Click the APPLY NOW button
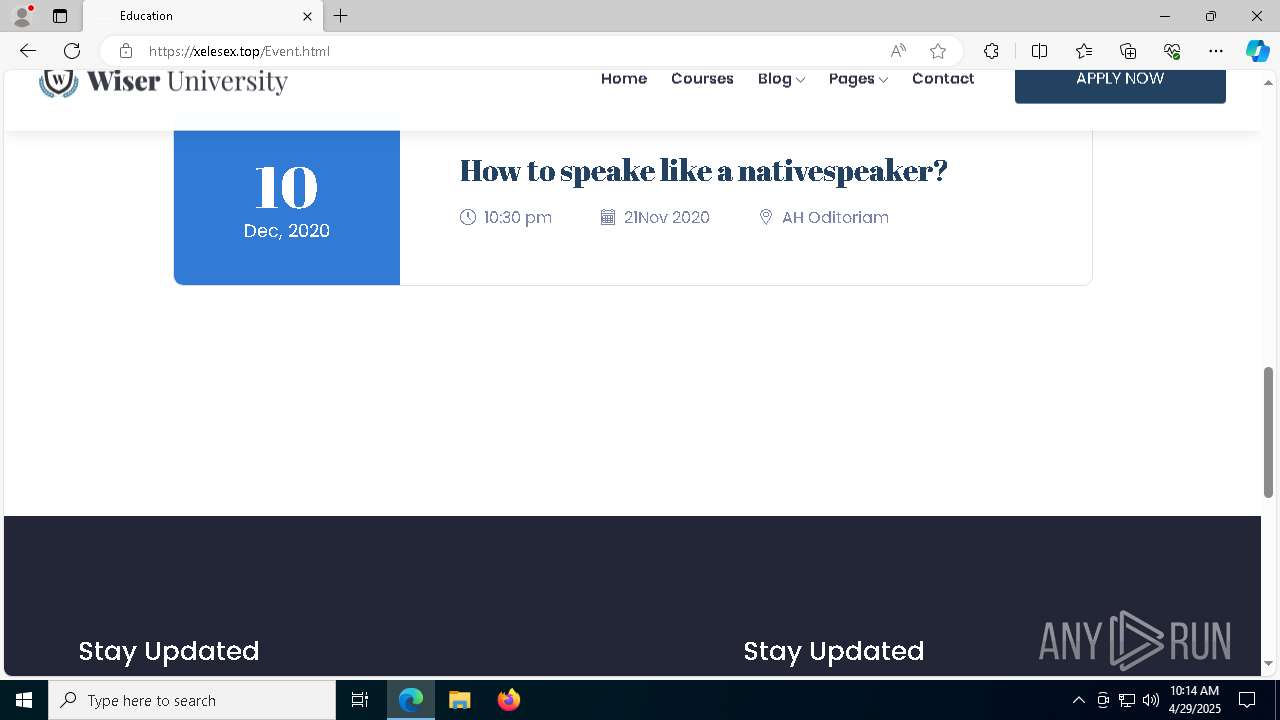The height and width of the screenshot is (720, 1280). tap(1120, 85)
